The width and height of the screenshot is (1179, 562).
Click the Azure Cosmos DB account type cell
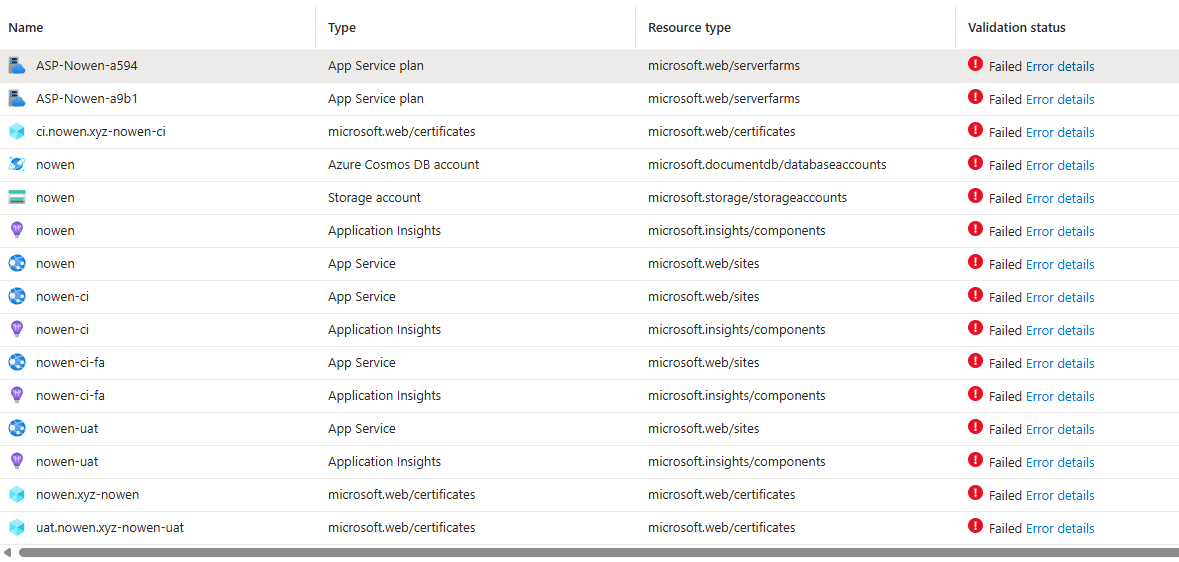pyautogui.click(x=403, y=165)
